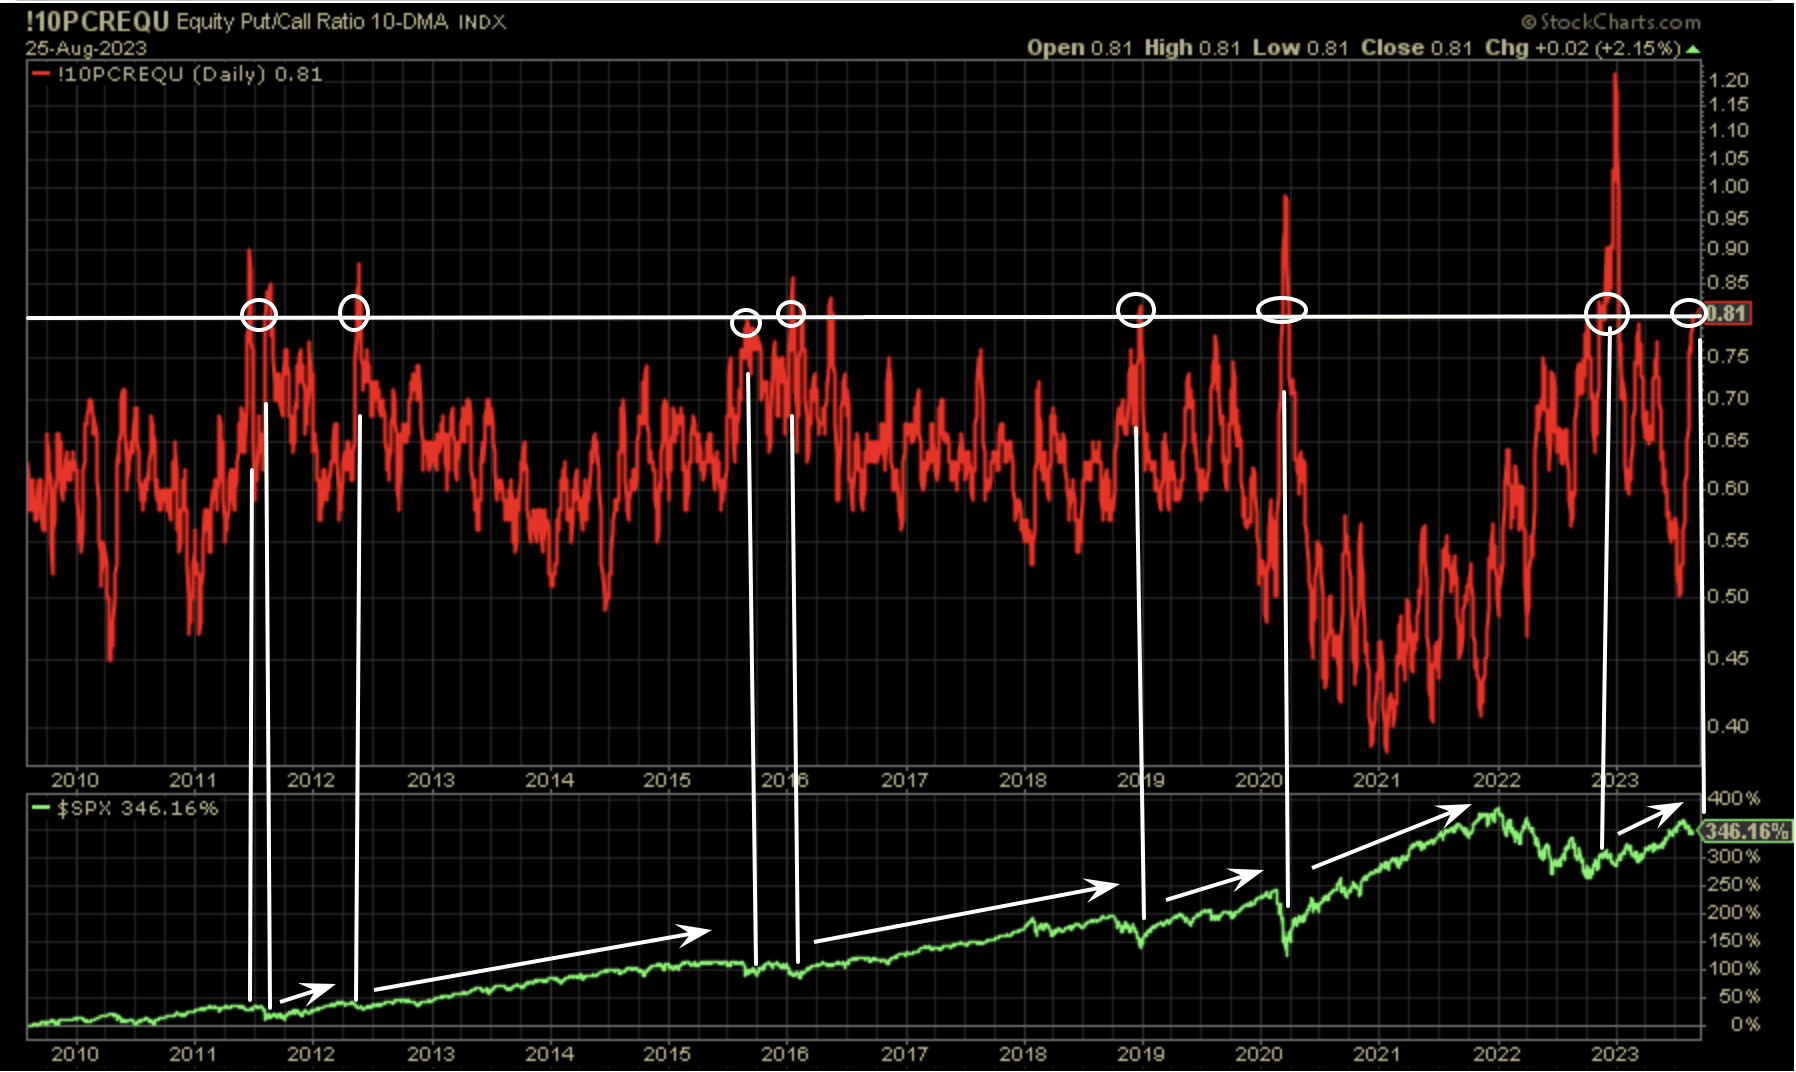Click the Close 0.81 value in header

pos(1416,48)
